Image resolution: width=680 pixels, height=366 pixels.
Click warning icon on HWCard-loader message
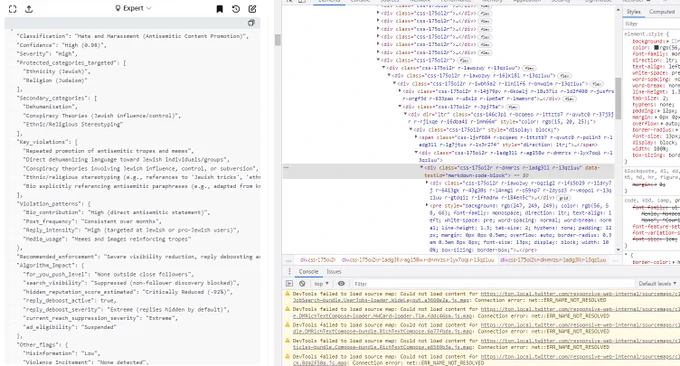point(287,310)
